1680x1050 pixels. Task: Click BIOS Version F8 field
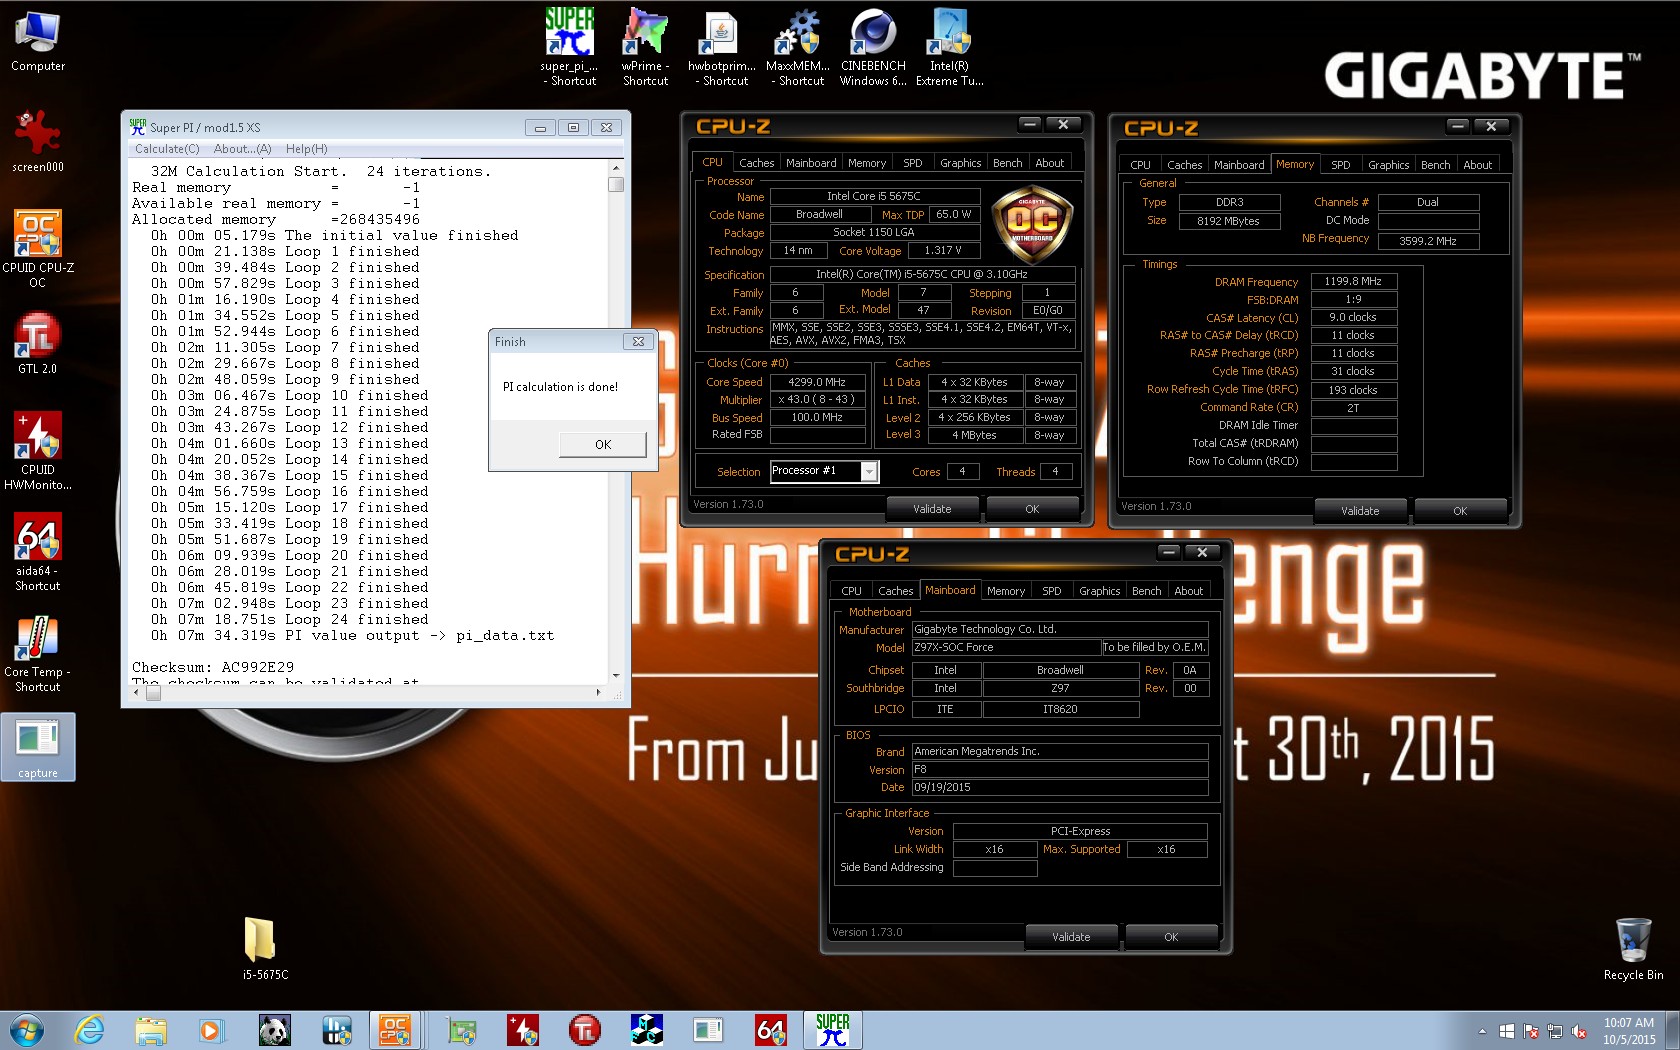click(x=1060, y=770)
